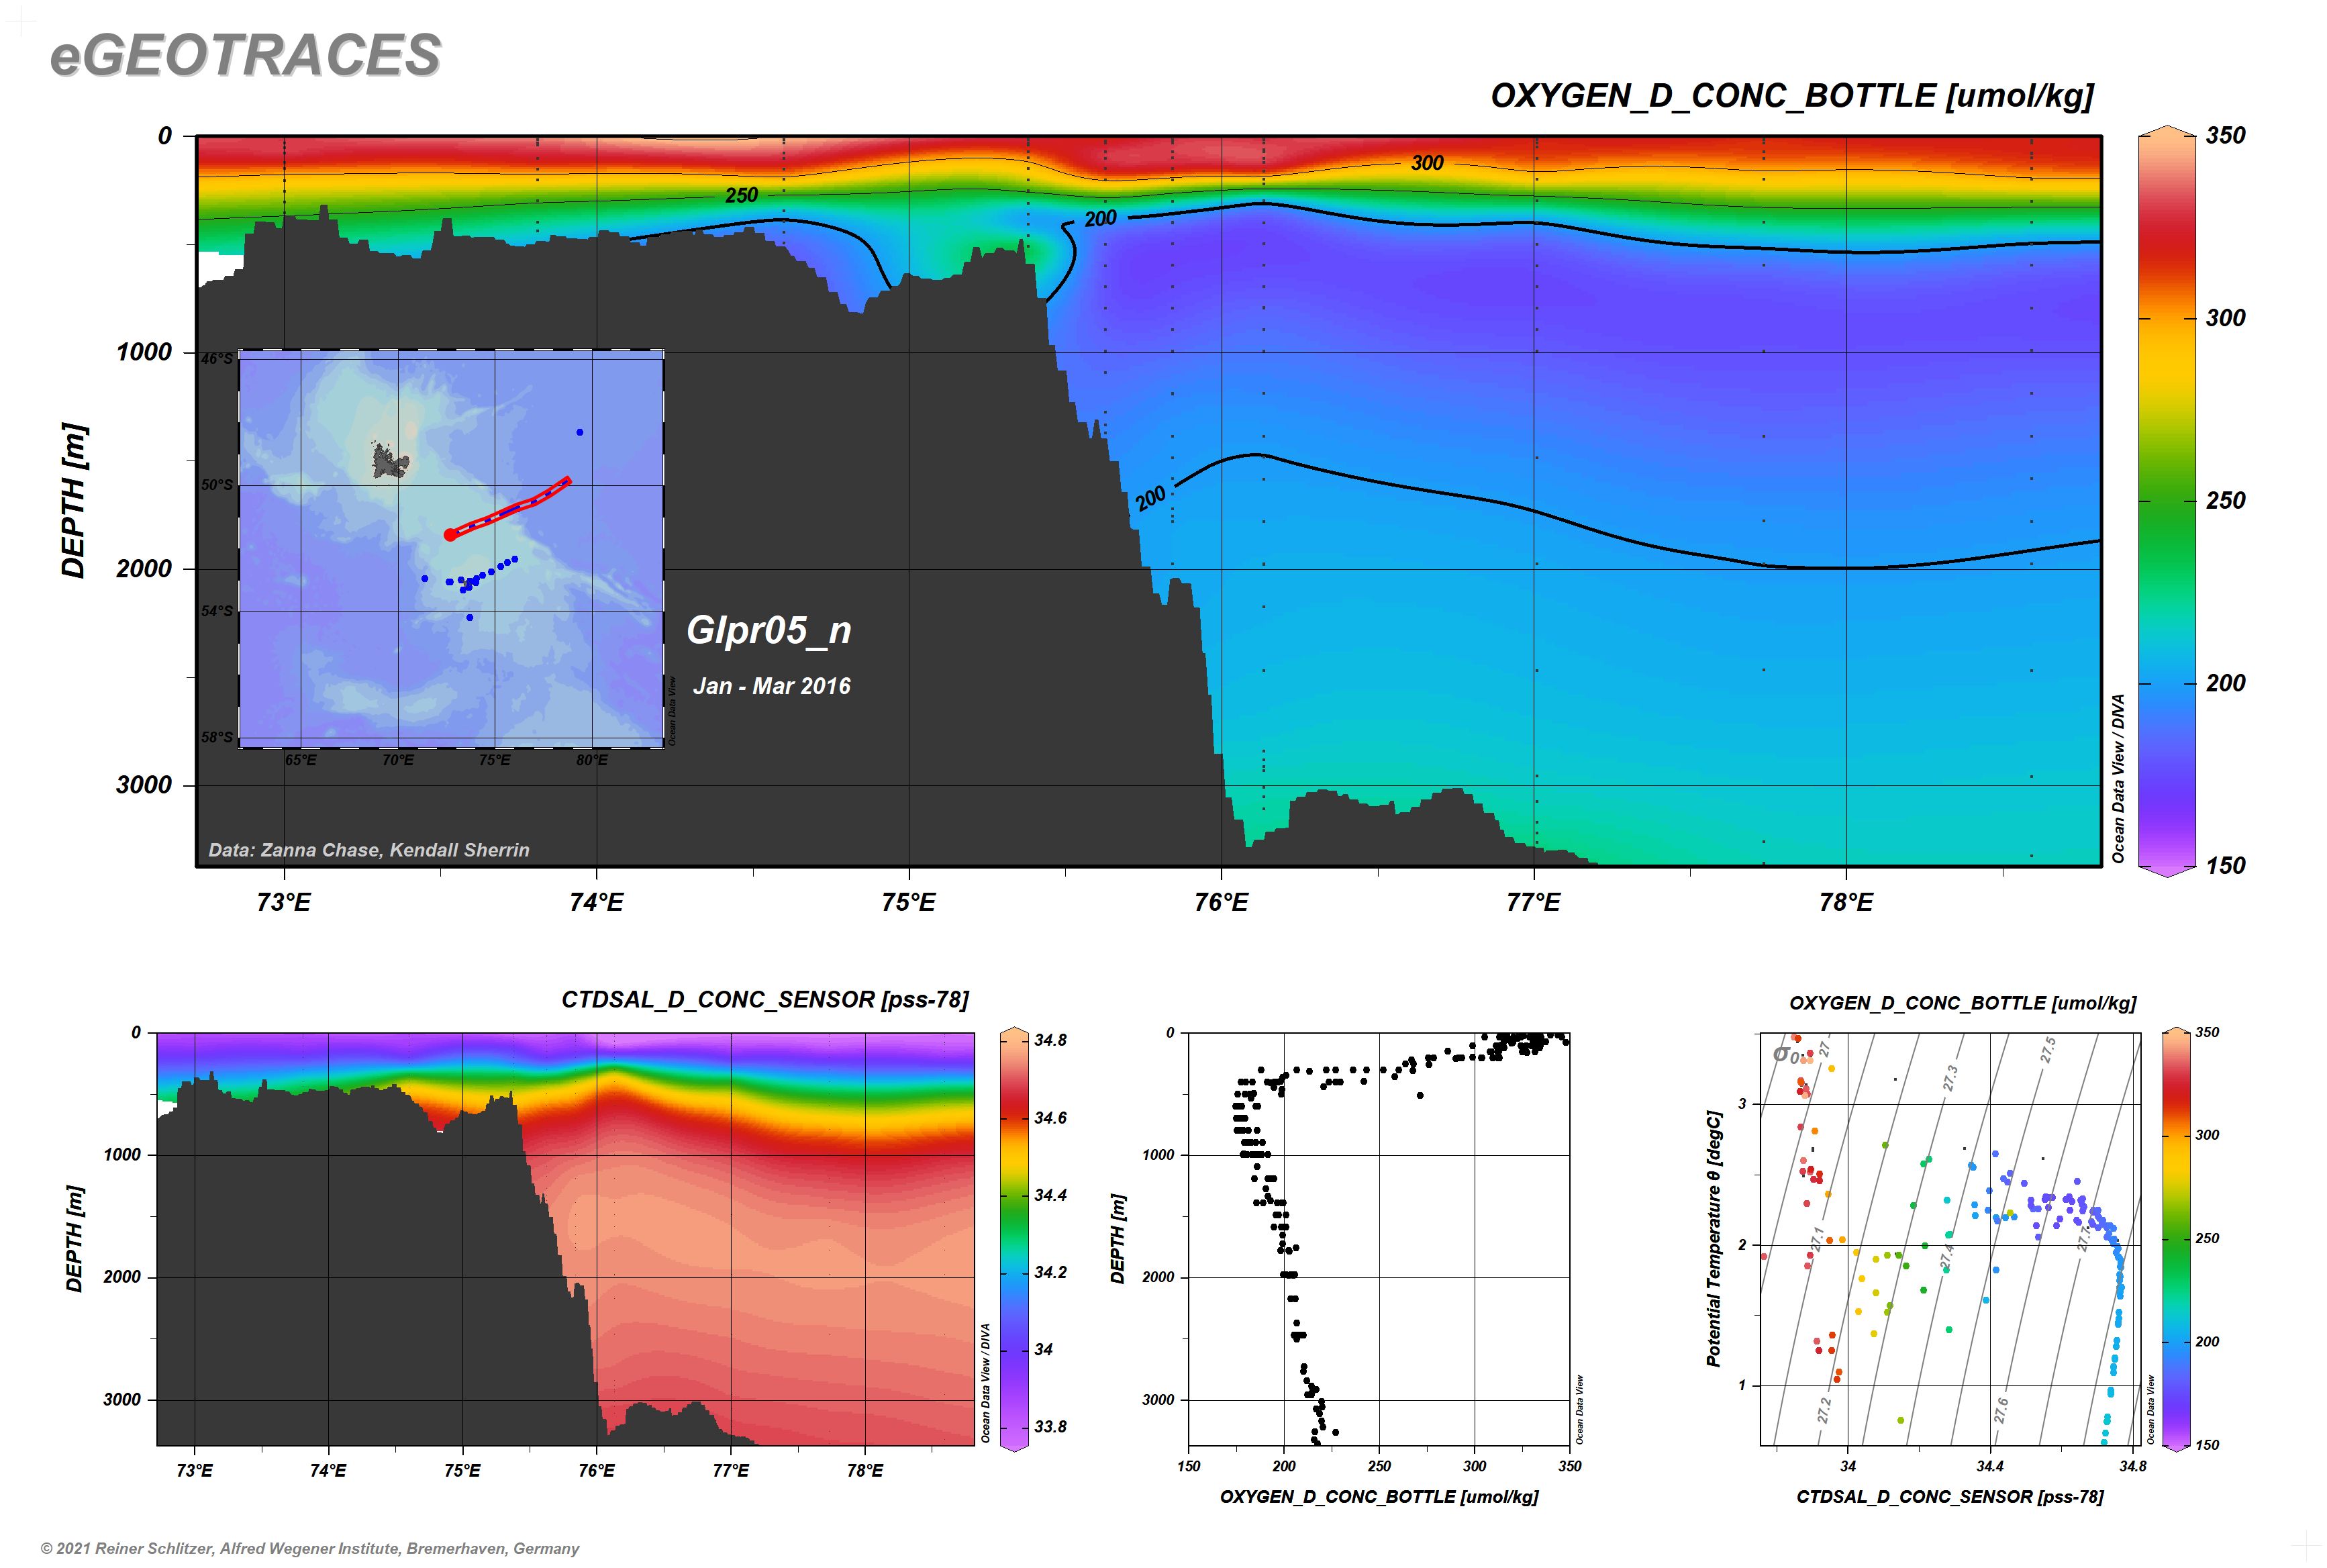Click the CTDSAL_D_CONC_SENSOR x-axis label of the T-S plot
The image size is (2327, 1568).
click(x=1950, y=1497)
